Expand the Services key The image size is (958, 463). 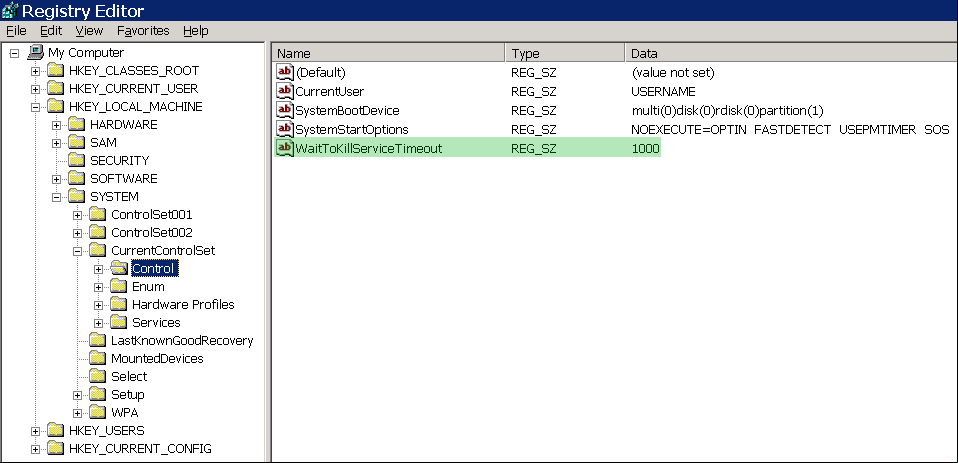click(98, 323)
